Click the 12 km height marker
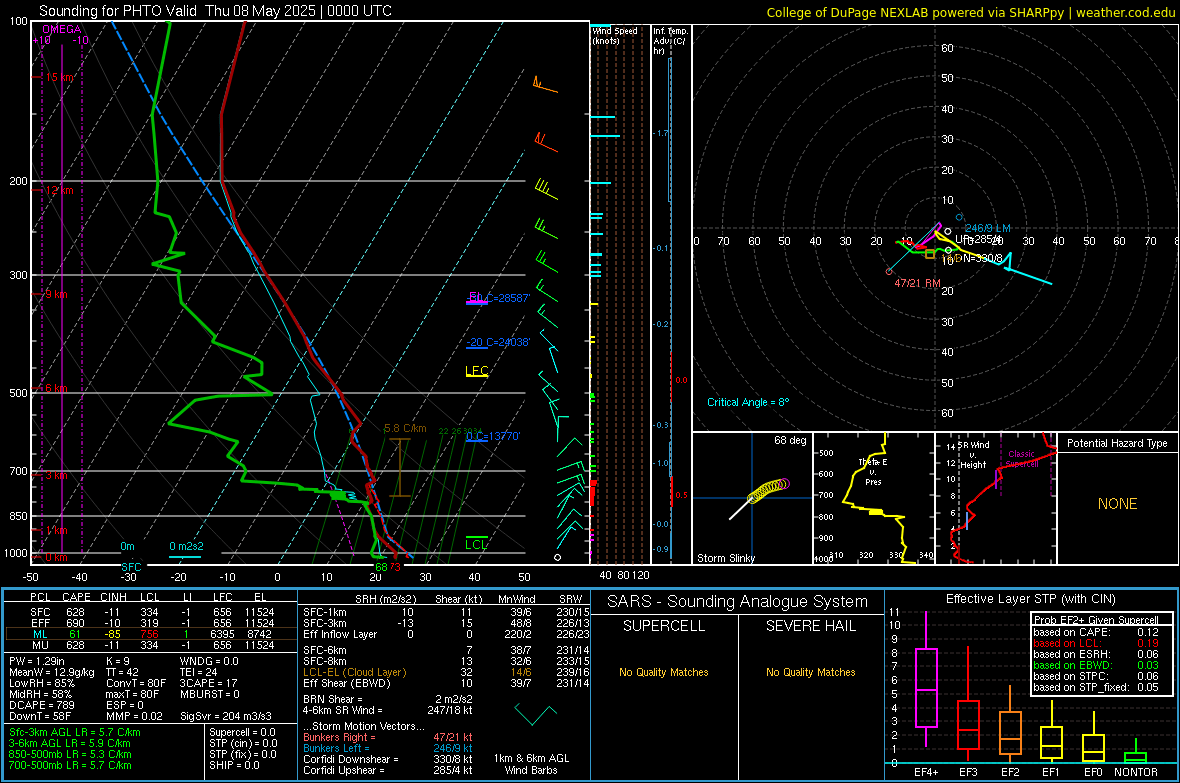This screenshot has width=1180, height=783. 59,190
